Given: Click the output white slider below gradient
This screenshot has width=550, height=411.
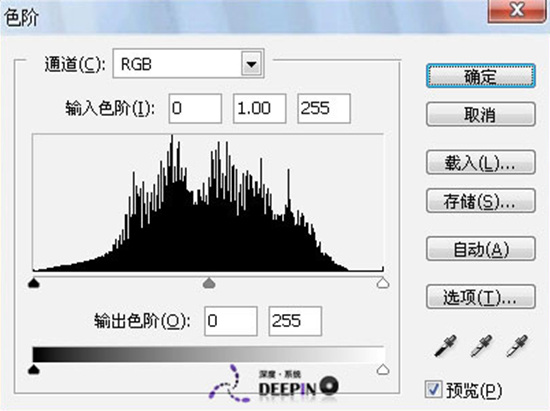Looking at the screenshot, I should coord(383,369).
